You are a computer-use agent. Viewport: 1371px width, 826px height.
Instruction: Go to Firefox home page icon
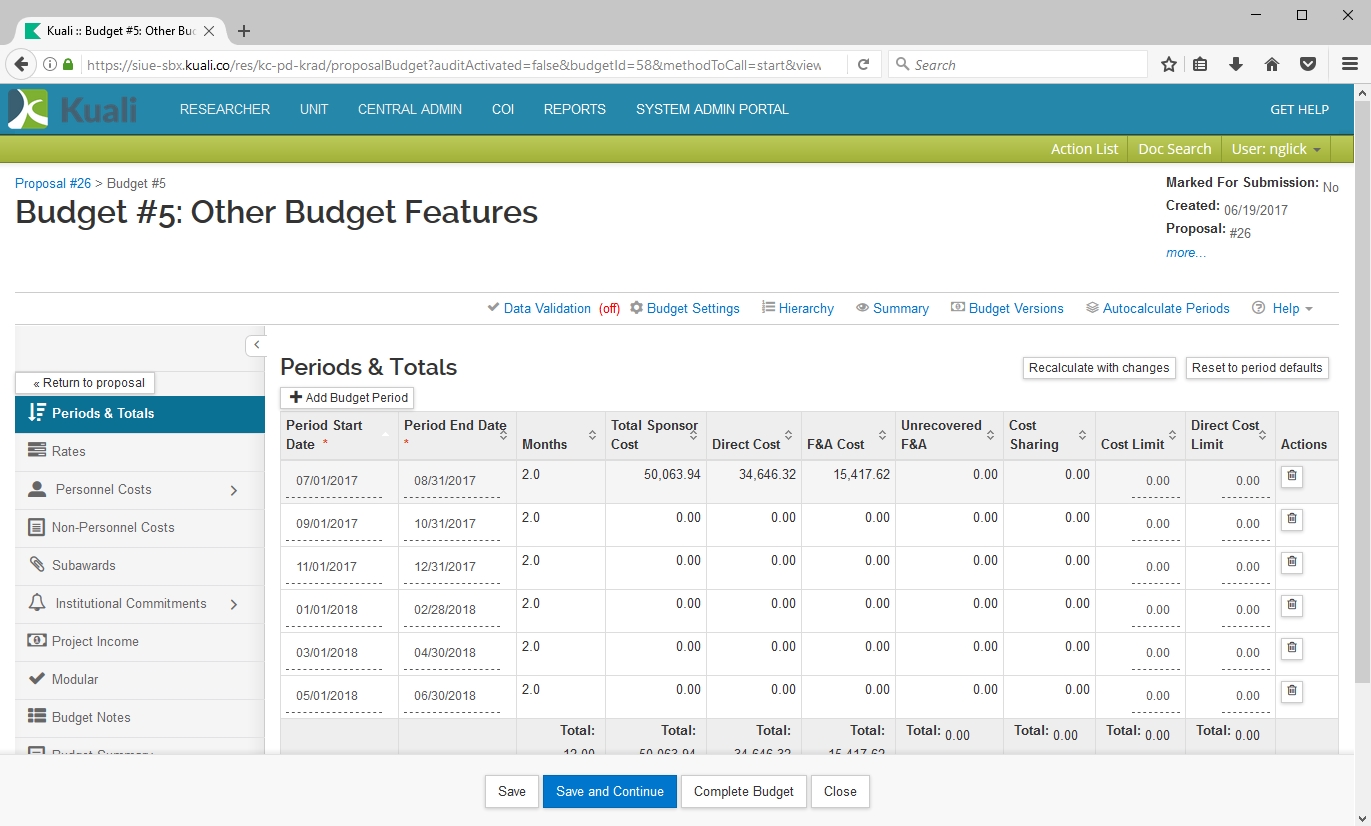click(x=1272, y=65)
